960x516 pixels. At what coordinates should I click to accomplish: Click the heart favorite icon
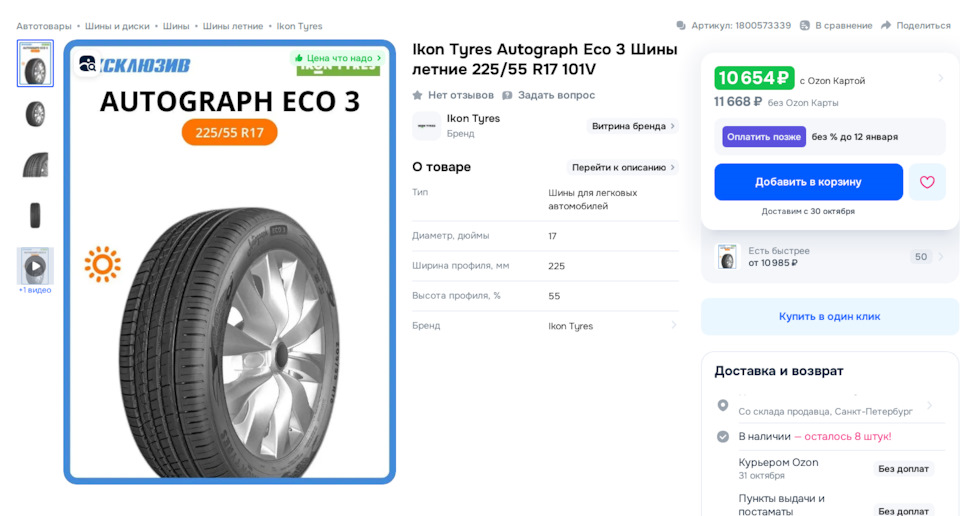click(927, 182)
